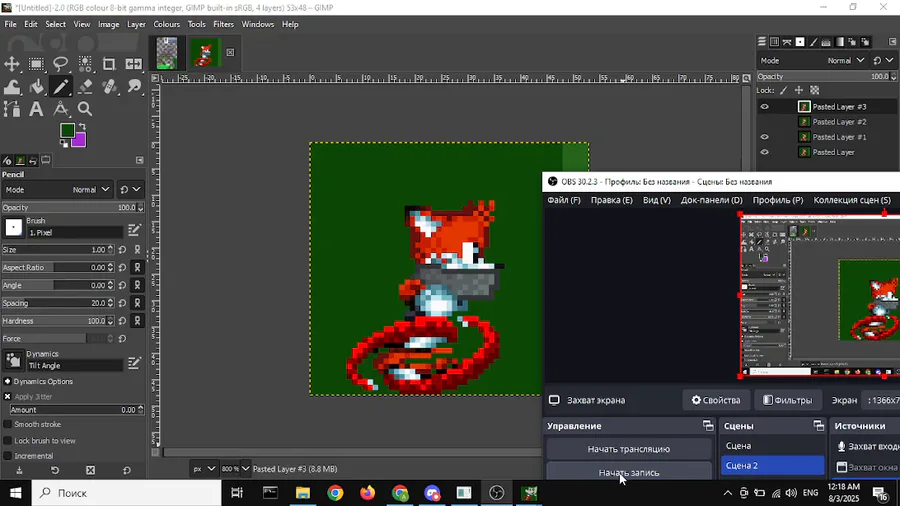Swap foreground and background colours

click(82, 126)
